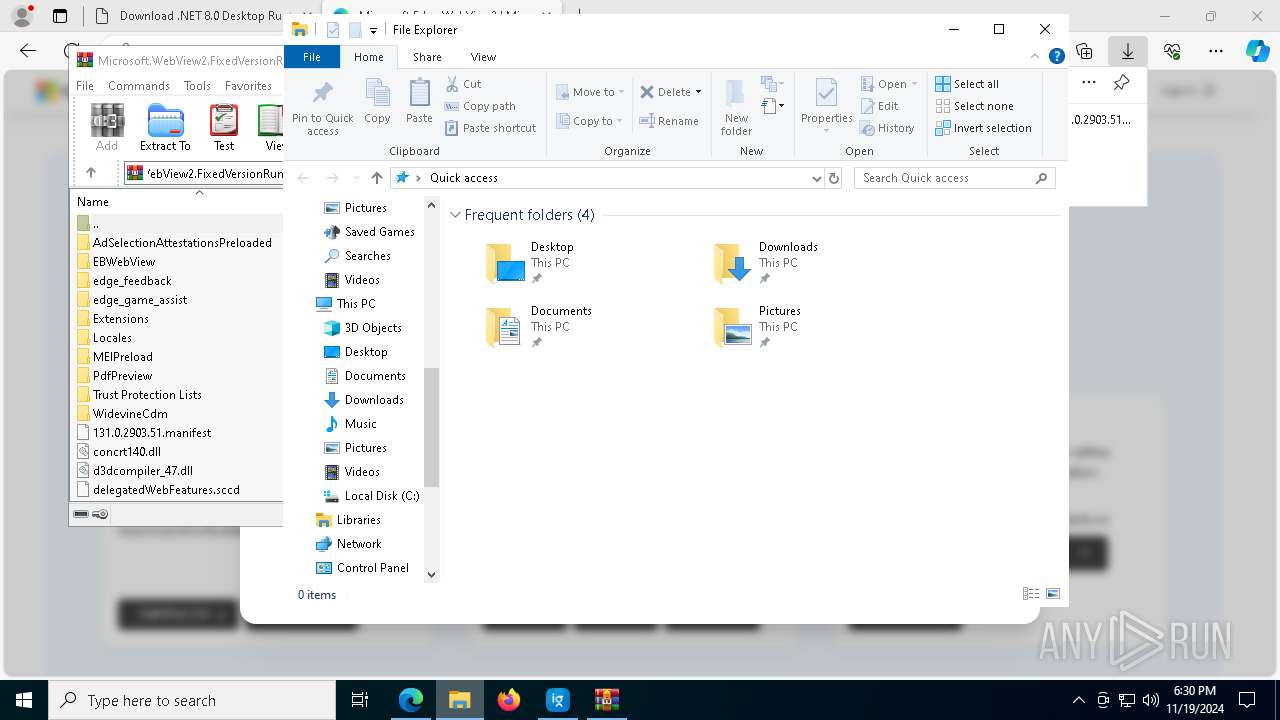This screenshot has width=1280, height=720.
Task: Click WinRAR Extract To toolbar icon
Action: click(x=165, y=127)
